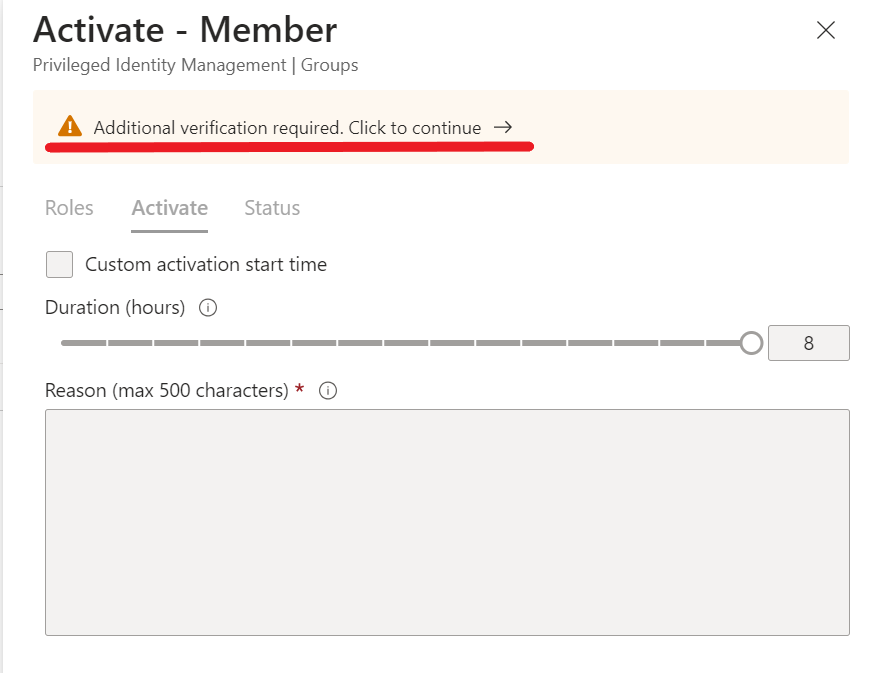Click 'Privileged Identity Management | Groups' subtitle
This screenshot has width=879, height=673.
195,66
